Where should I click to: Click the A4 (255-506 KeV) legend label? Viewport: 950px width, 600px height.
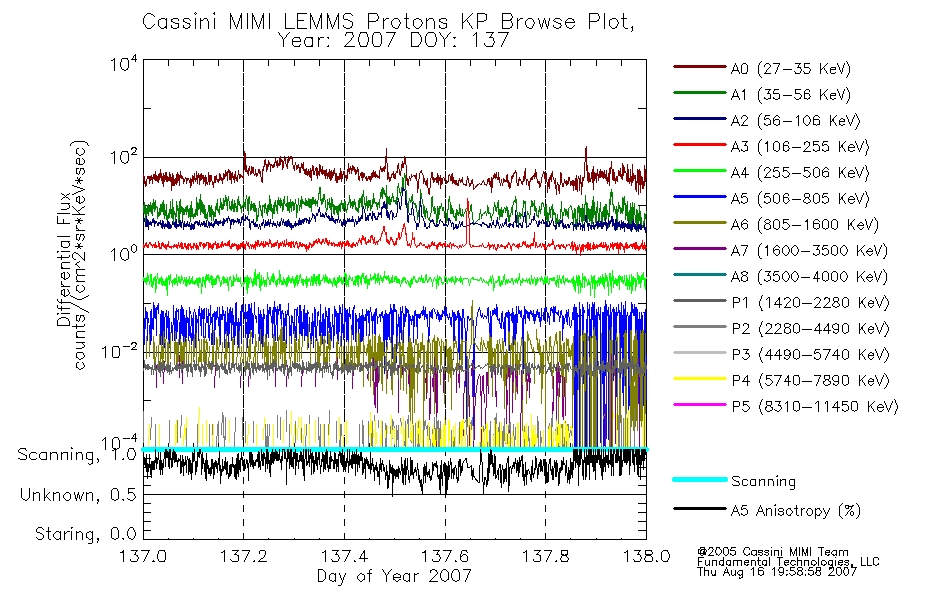pos(800,173)
